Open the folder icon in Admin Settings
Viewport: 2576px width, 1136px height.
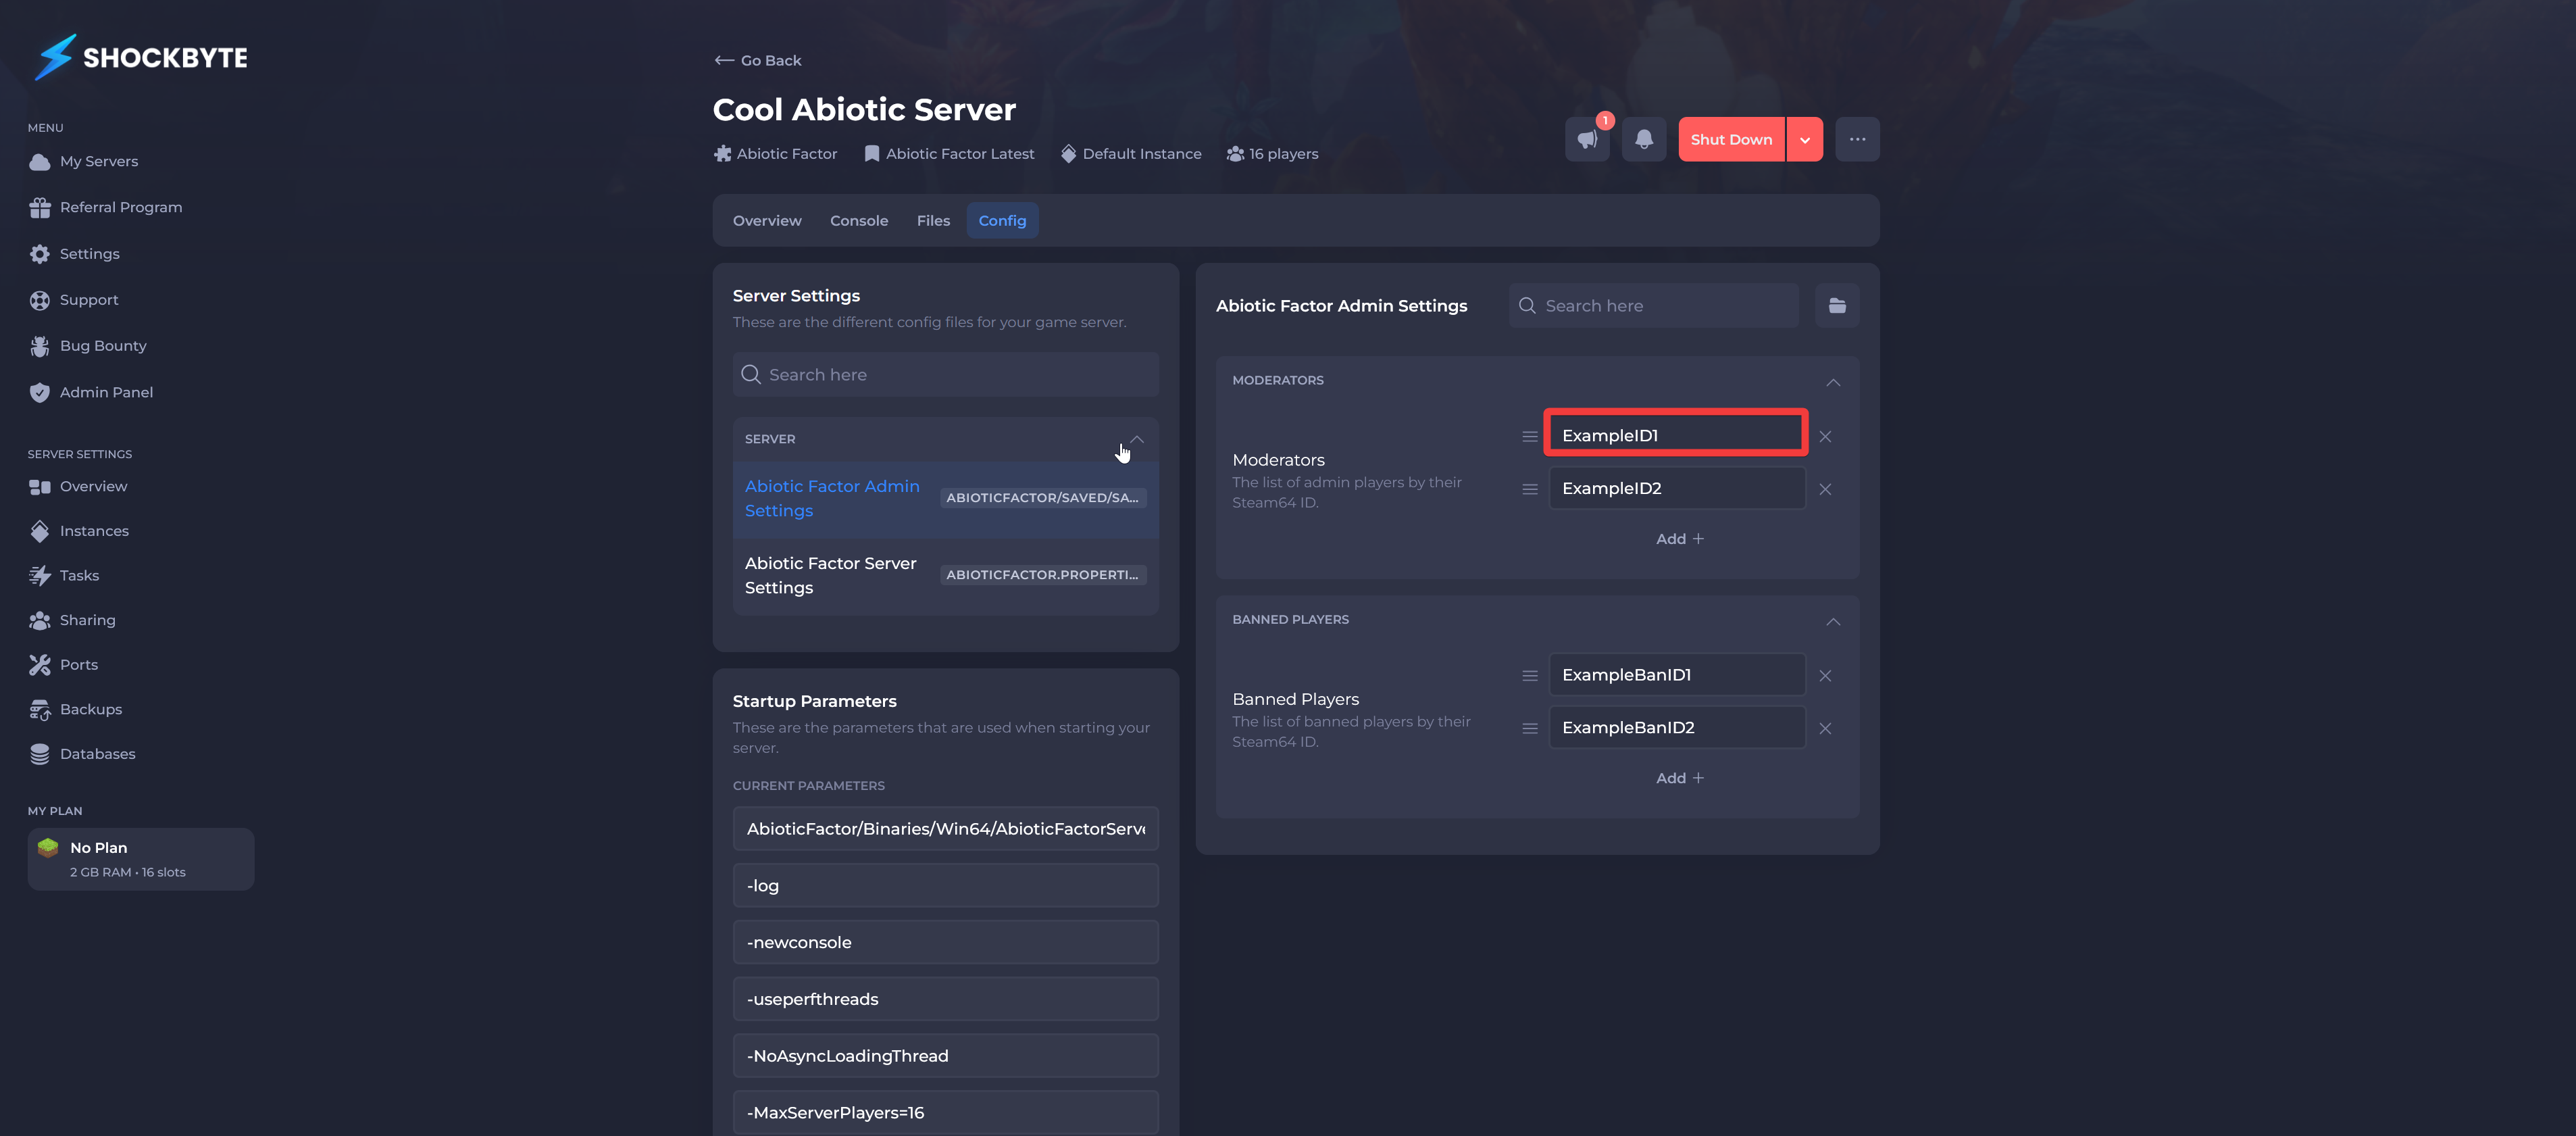tap(1837, 306)
